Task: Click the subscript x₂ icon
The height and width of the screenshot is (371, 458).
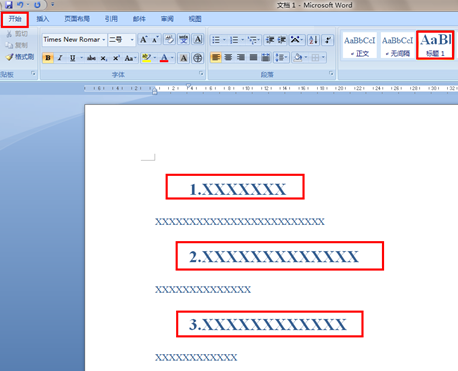Action: click(104, 58)
